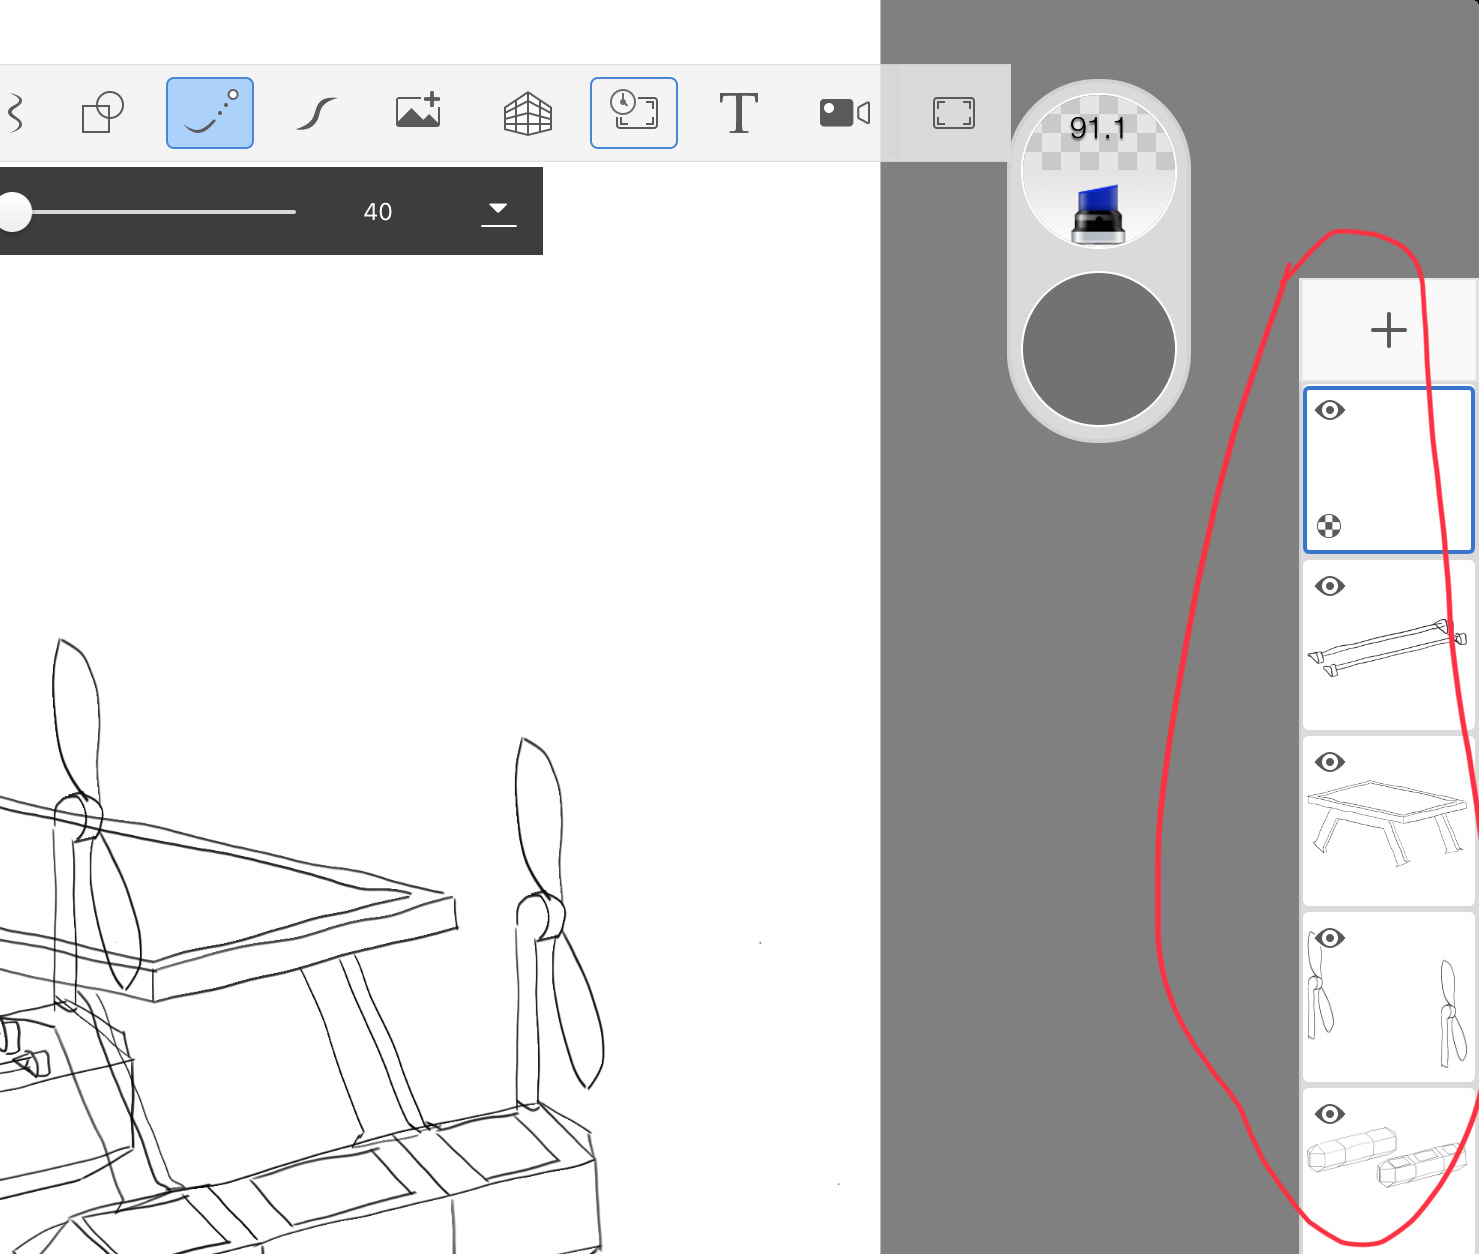Select the roof rails layer thumbnail
Image resolution: width=1479 pixels, height=1254 pixels.
1389,645
